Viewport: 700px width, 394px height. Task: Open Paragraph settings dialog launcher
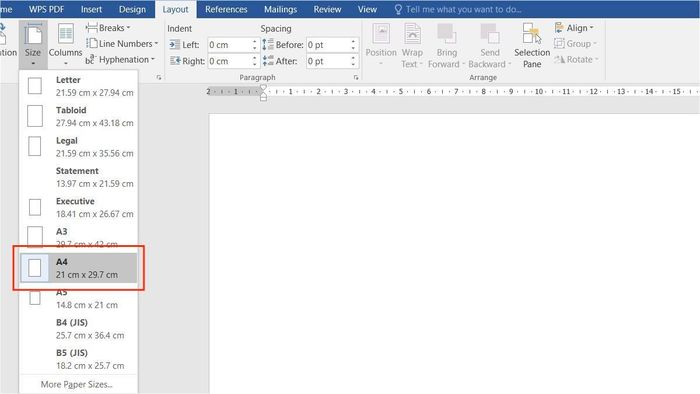tap(356, 77)
